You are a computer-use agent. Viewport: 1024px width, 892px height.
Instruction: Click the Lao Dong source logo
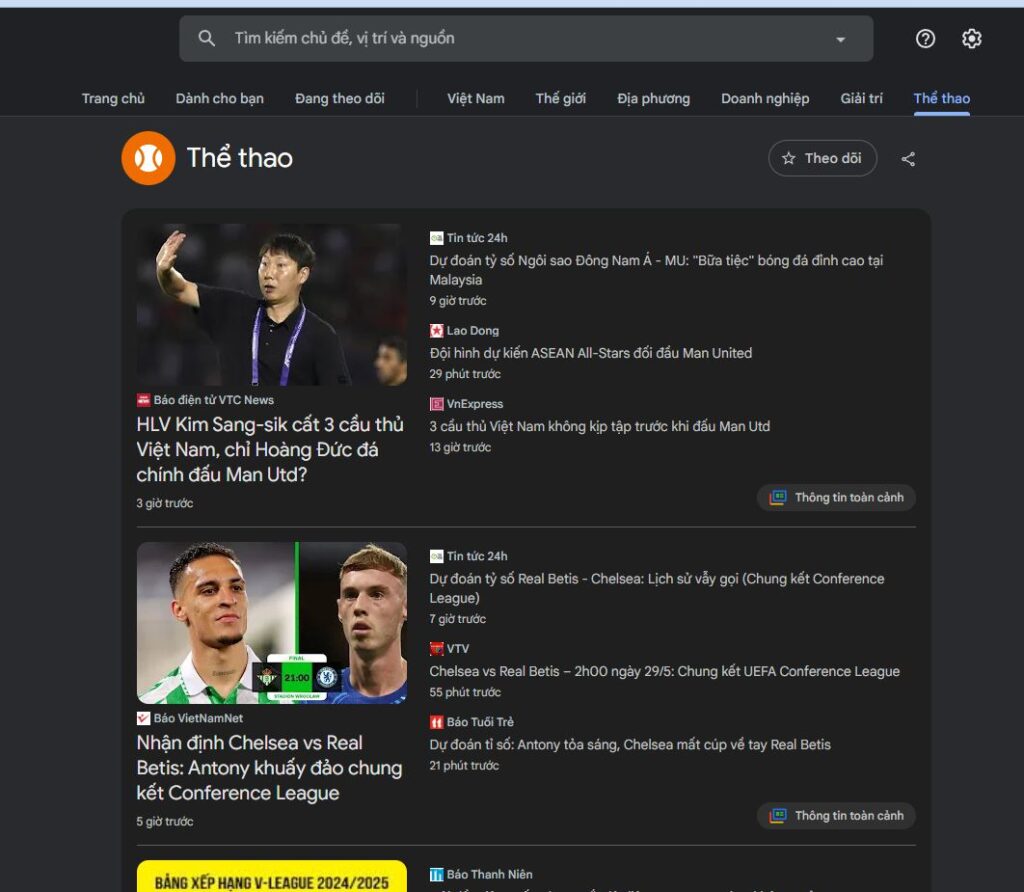[x=436, y=330]
